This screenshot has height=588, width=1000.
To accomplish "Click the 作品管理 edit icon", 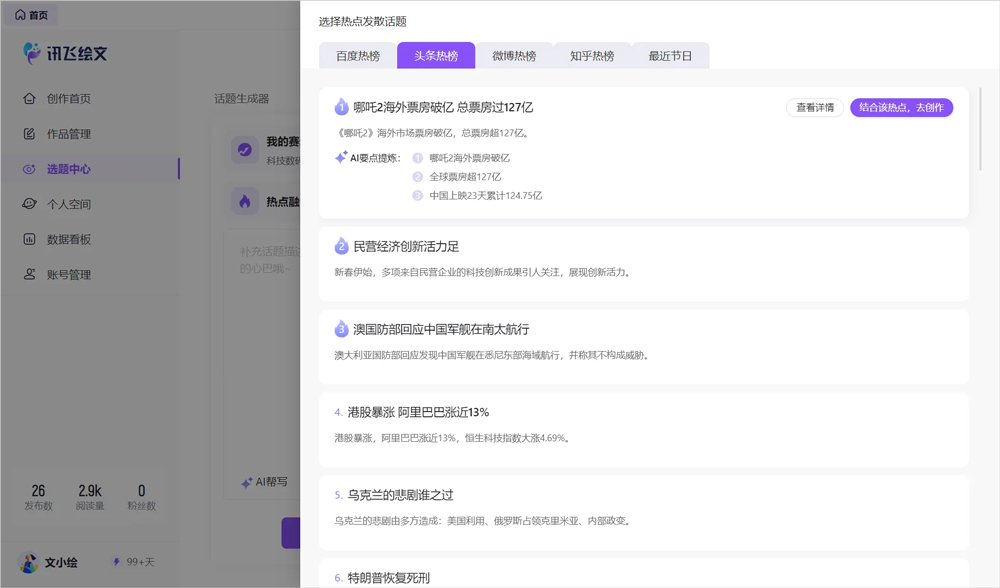I will click(x=30, y=134).
